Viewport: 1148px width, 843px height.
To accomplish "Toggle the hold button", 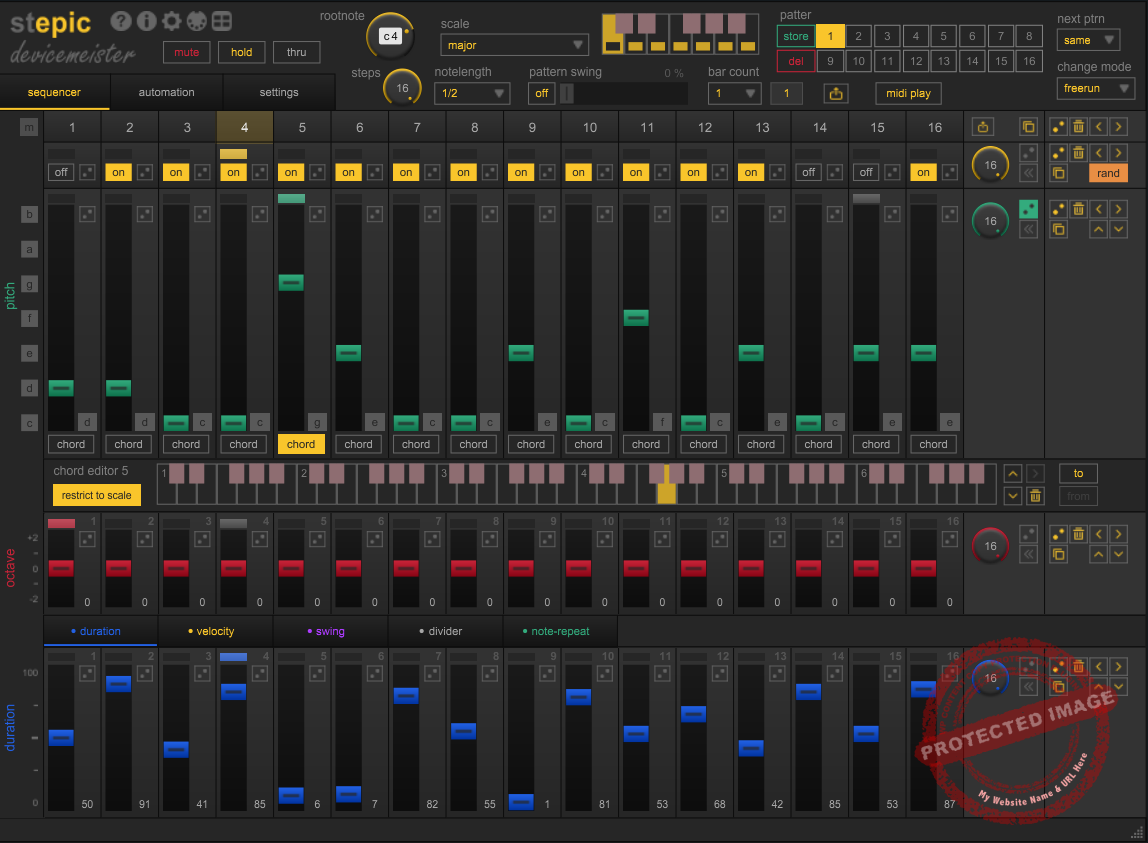I will (x=242, y=52).
